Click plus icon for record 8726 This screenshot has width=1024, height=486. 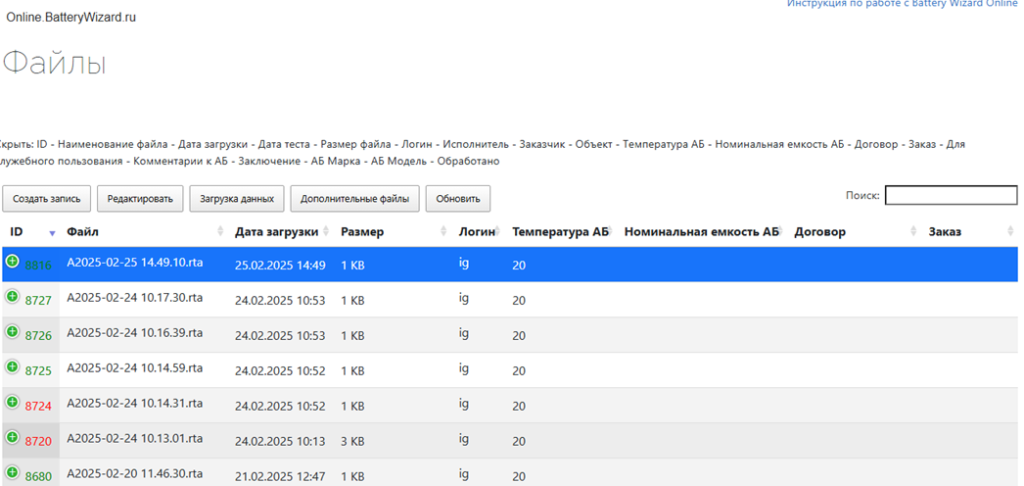pyautogui.click(x=12, y=331)
